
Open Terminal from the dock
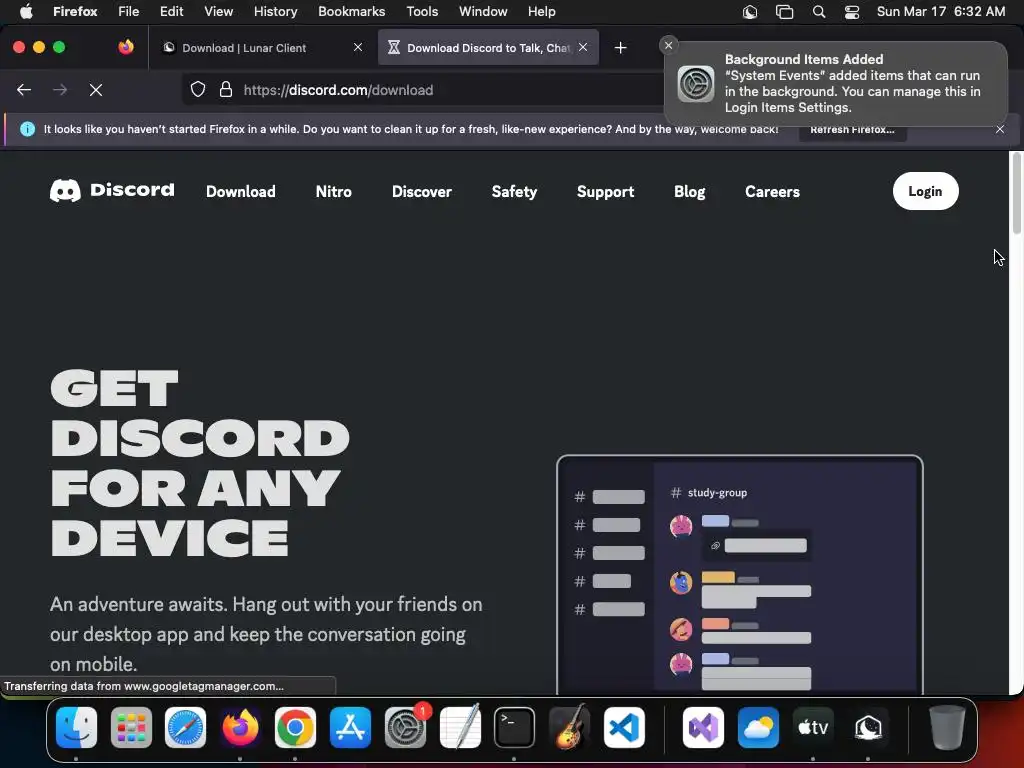click(514, 728)
